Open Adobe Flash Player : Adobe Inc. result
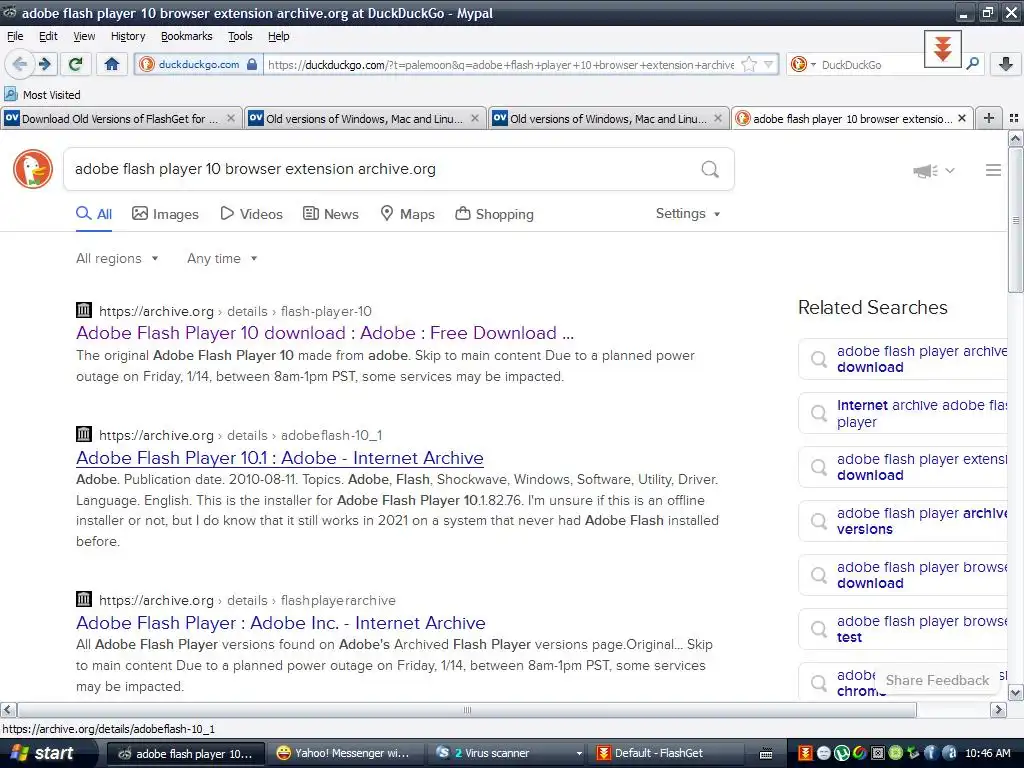 281,623
